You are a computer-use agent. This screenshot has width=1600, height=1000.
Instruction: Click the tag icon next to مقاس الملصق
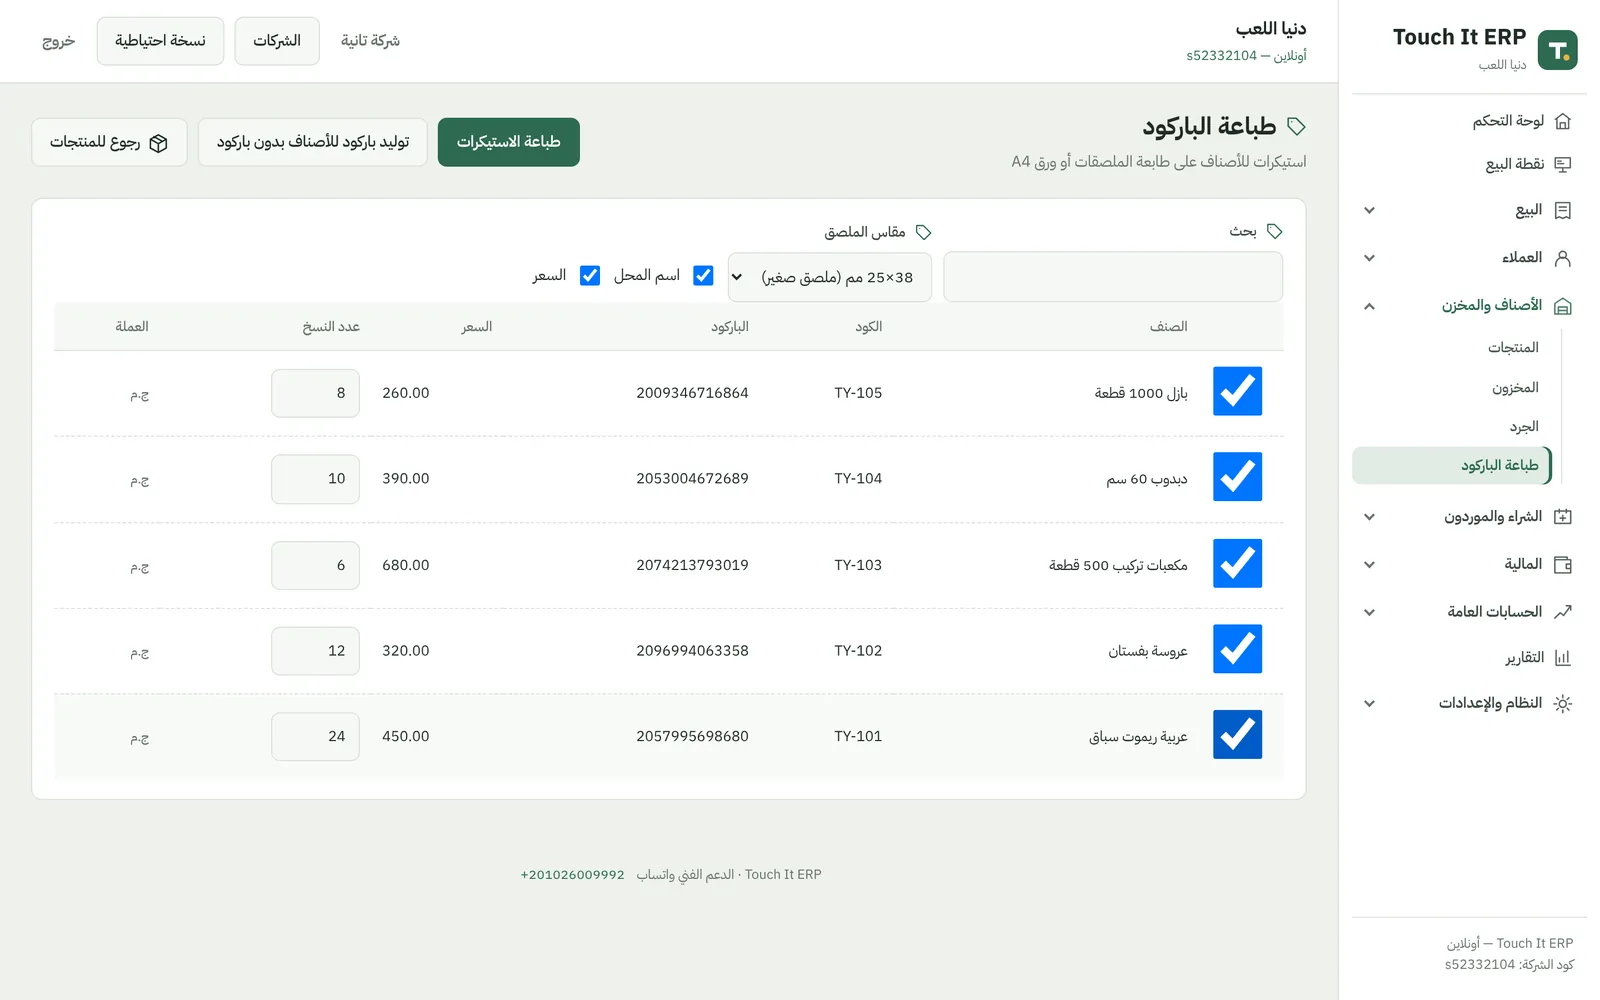click(923, 232)
